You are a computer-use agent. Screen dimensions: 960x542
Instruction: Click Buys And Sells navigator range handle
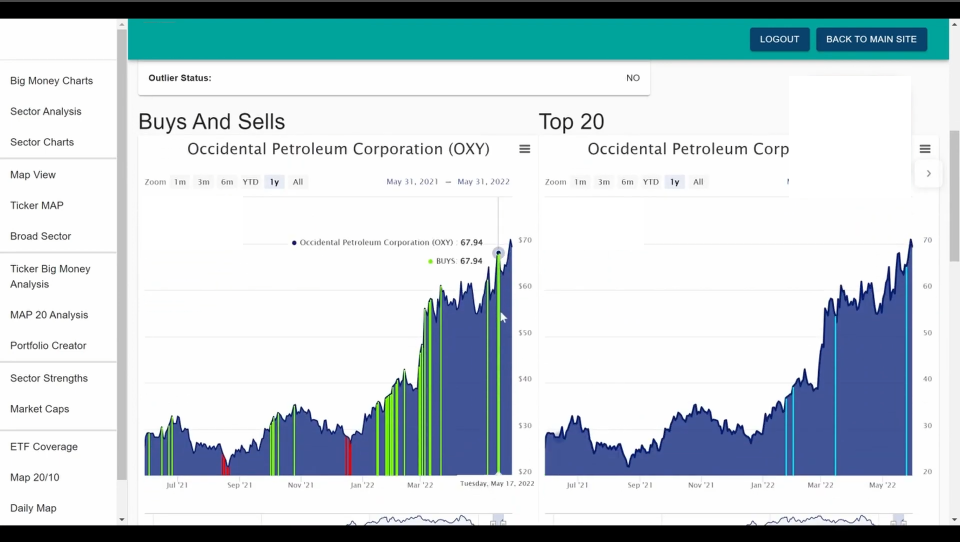pos(498,521)
